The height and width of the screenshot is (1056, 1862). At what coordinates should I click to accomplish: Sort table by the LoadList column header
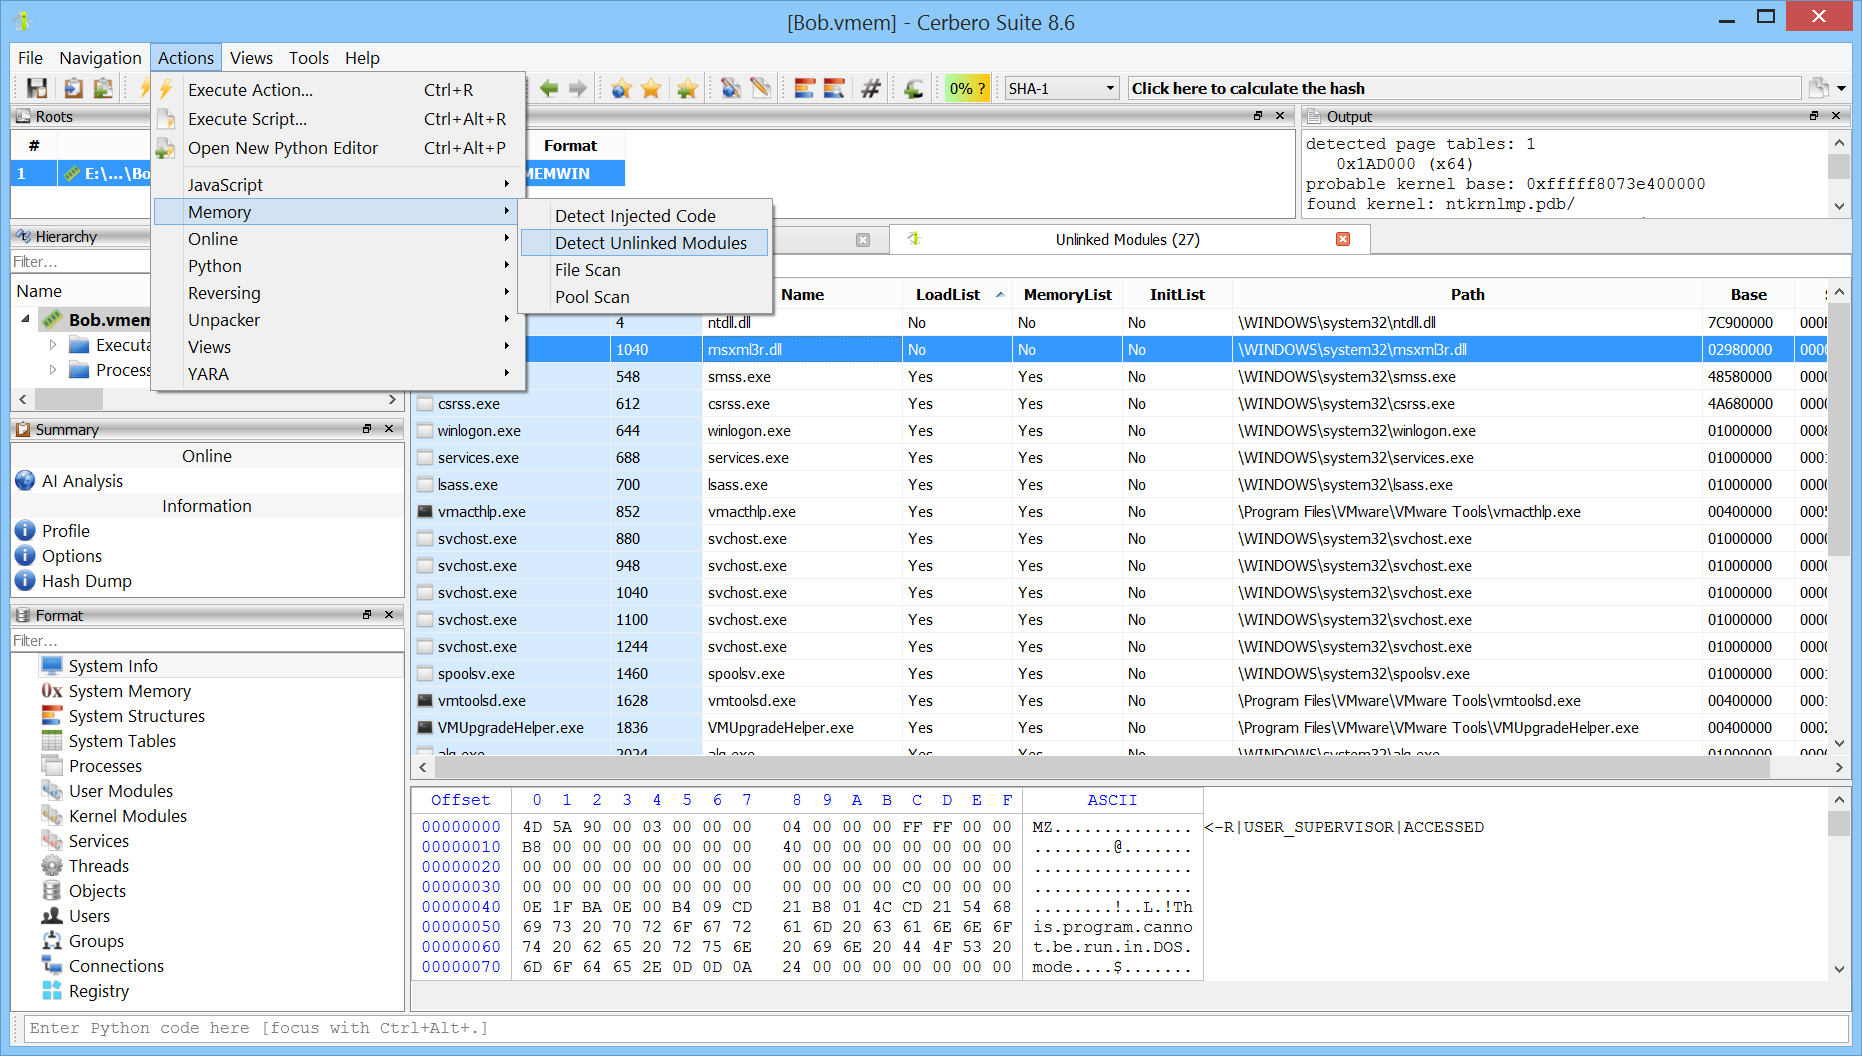coord(947,294)
